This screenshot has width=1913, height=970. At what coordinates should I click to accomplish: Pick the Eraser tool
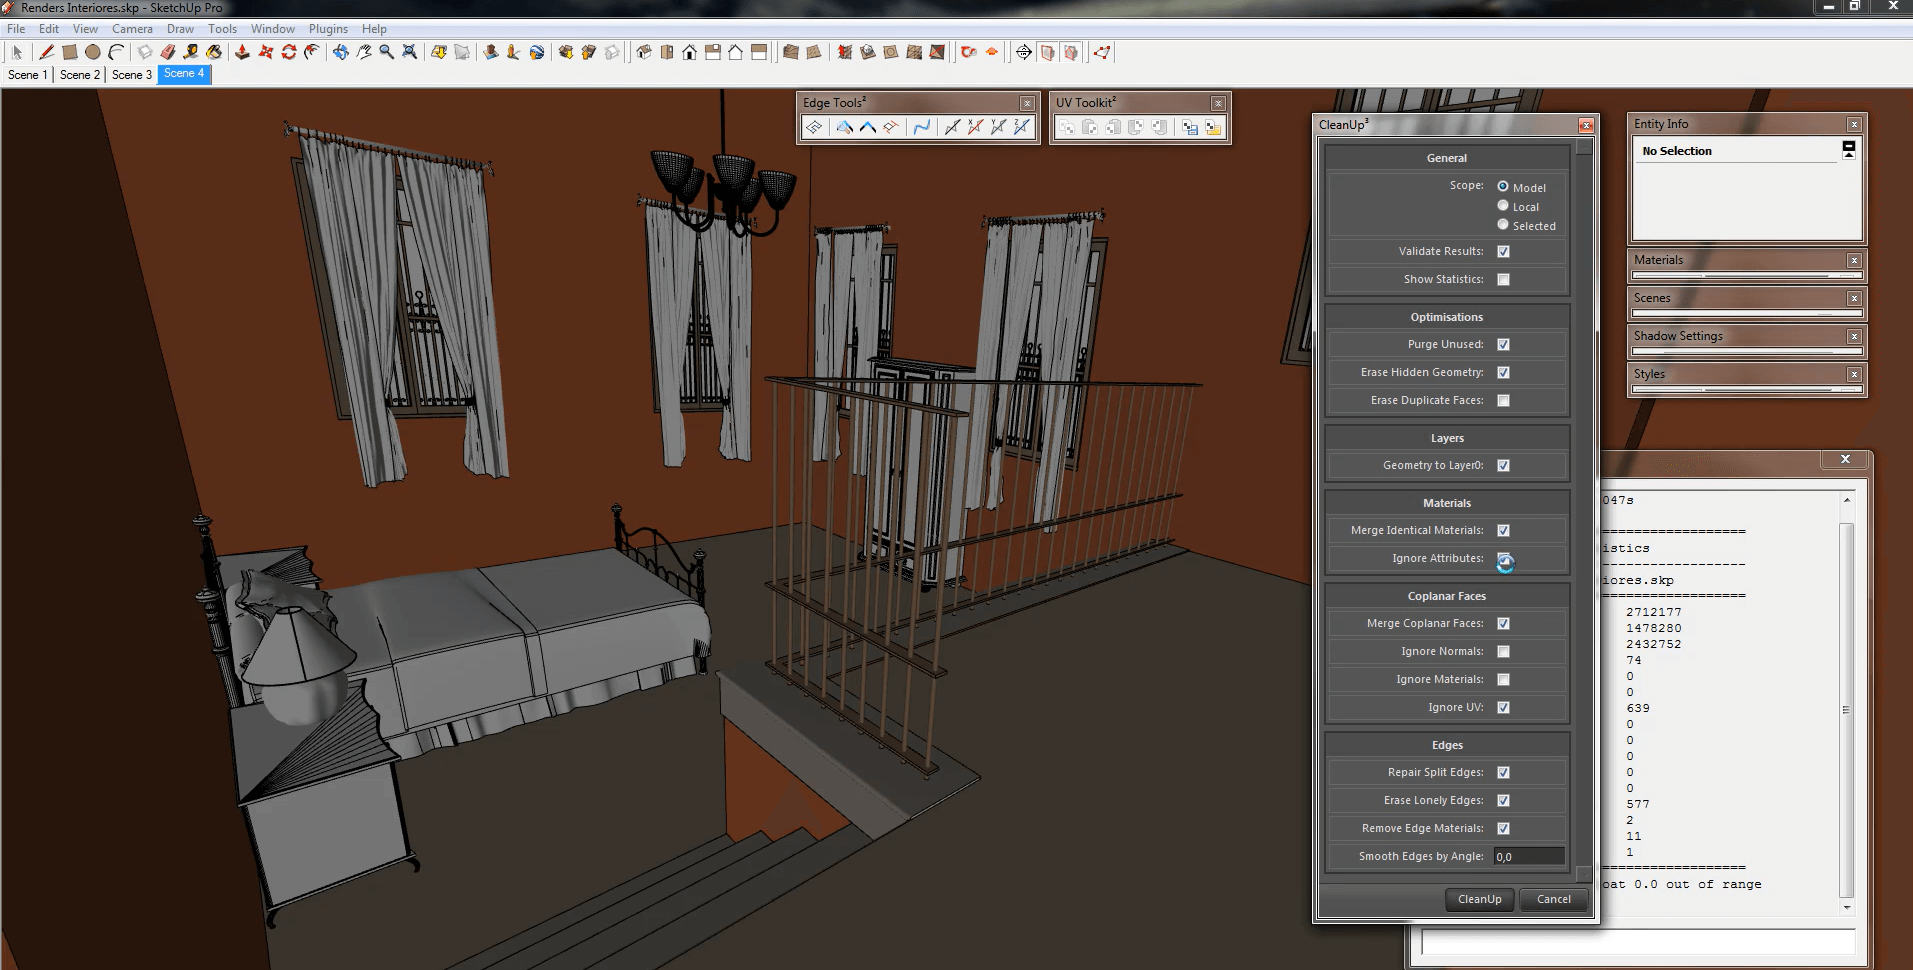click(x=168, y=52)
